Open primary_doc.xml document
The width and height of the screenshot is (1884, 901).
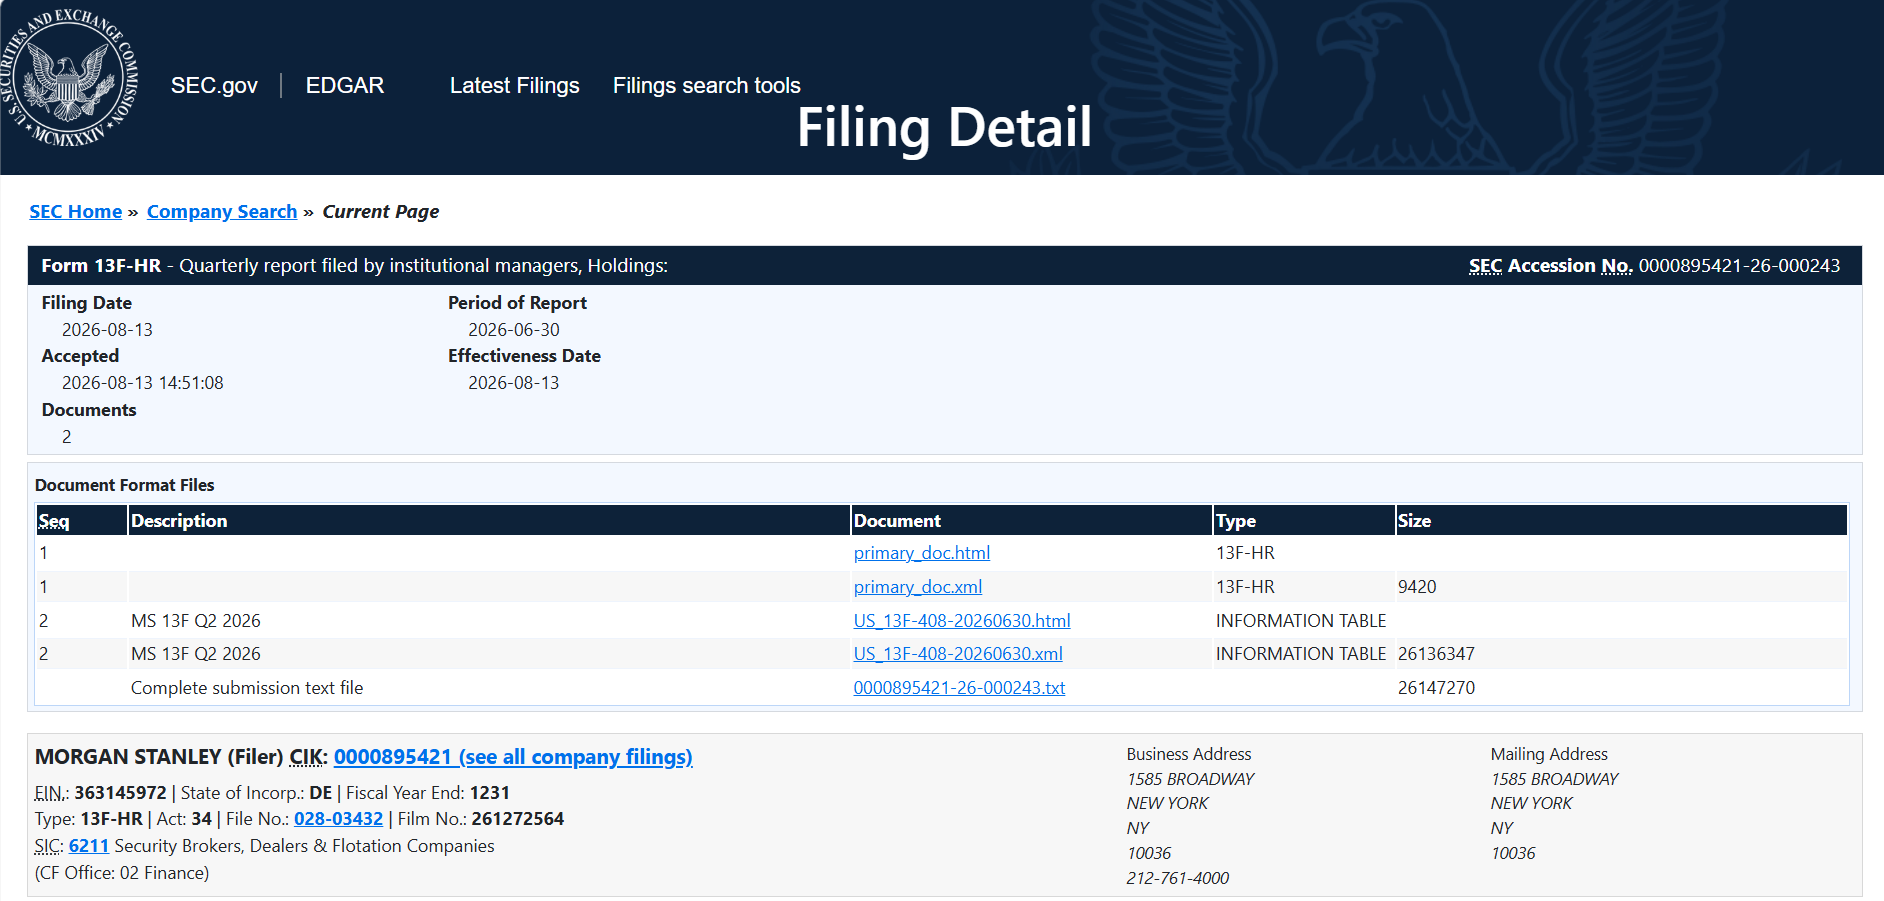point(918,587)
